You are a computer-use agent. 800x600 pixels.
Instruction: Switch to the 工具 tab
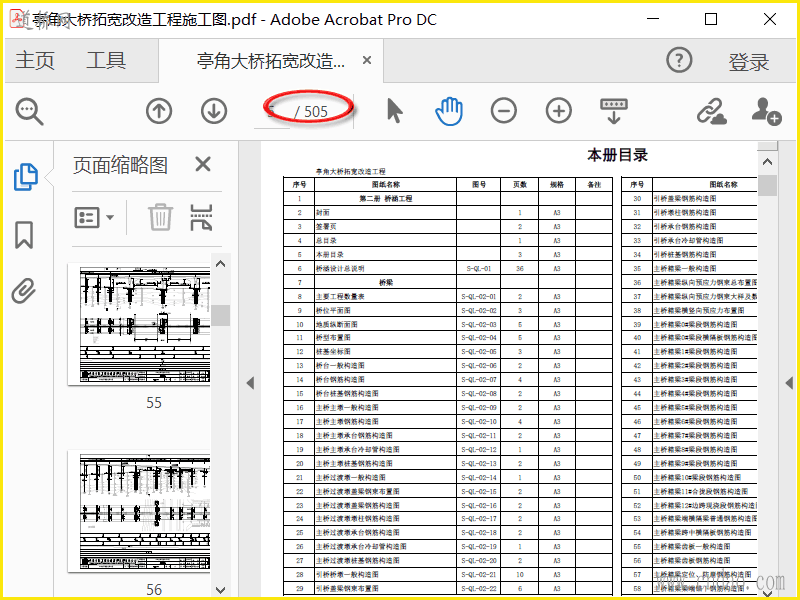(x=106, y=60)
